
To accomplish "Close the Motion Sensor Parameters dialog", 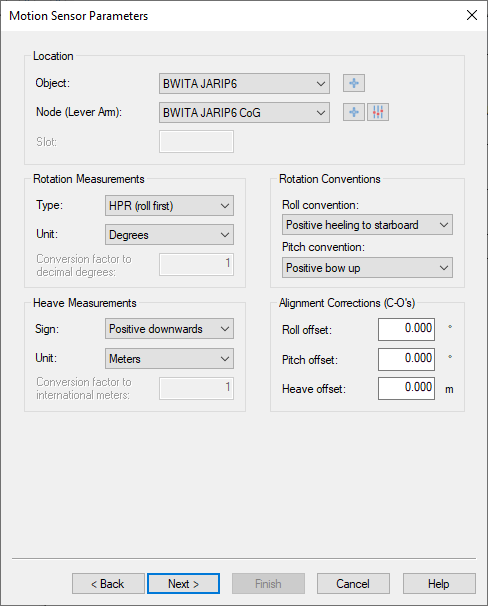I will click(472, 15).
